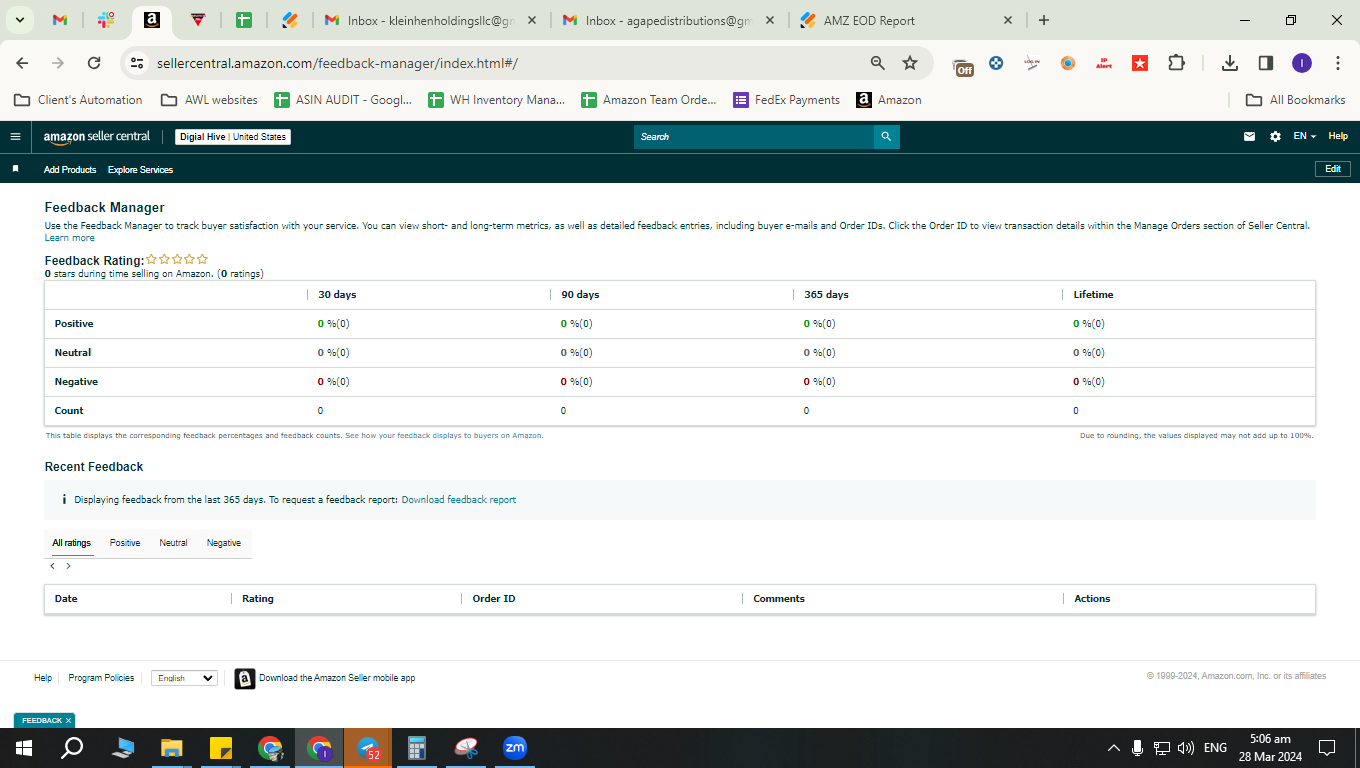The height and width of the screenshot is (768, 1360).
Task: Click the site information icon in address bar
Action: (x=137, y=63)
